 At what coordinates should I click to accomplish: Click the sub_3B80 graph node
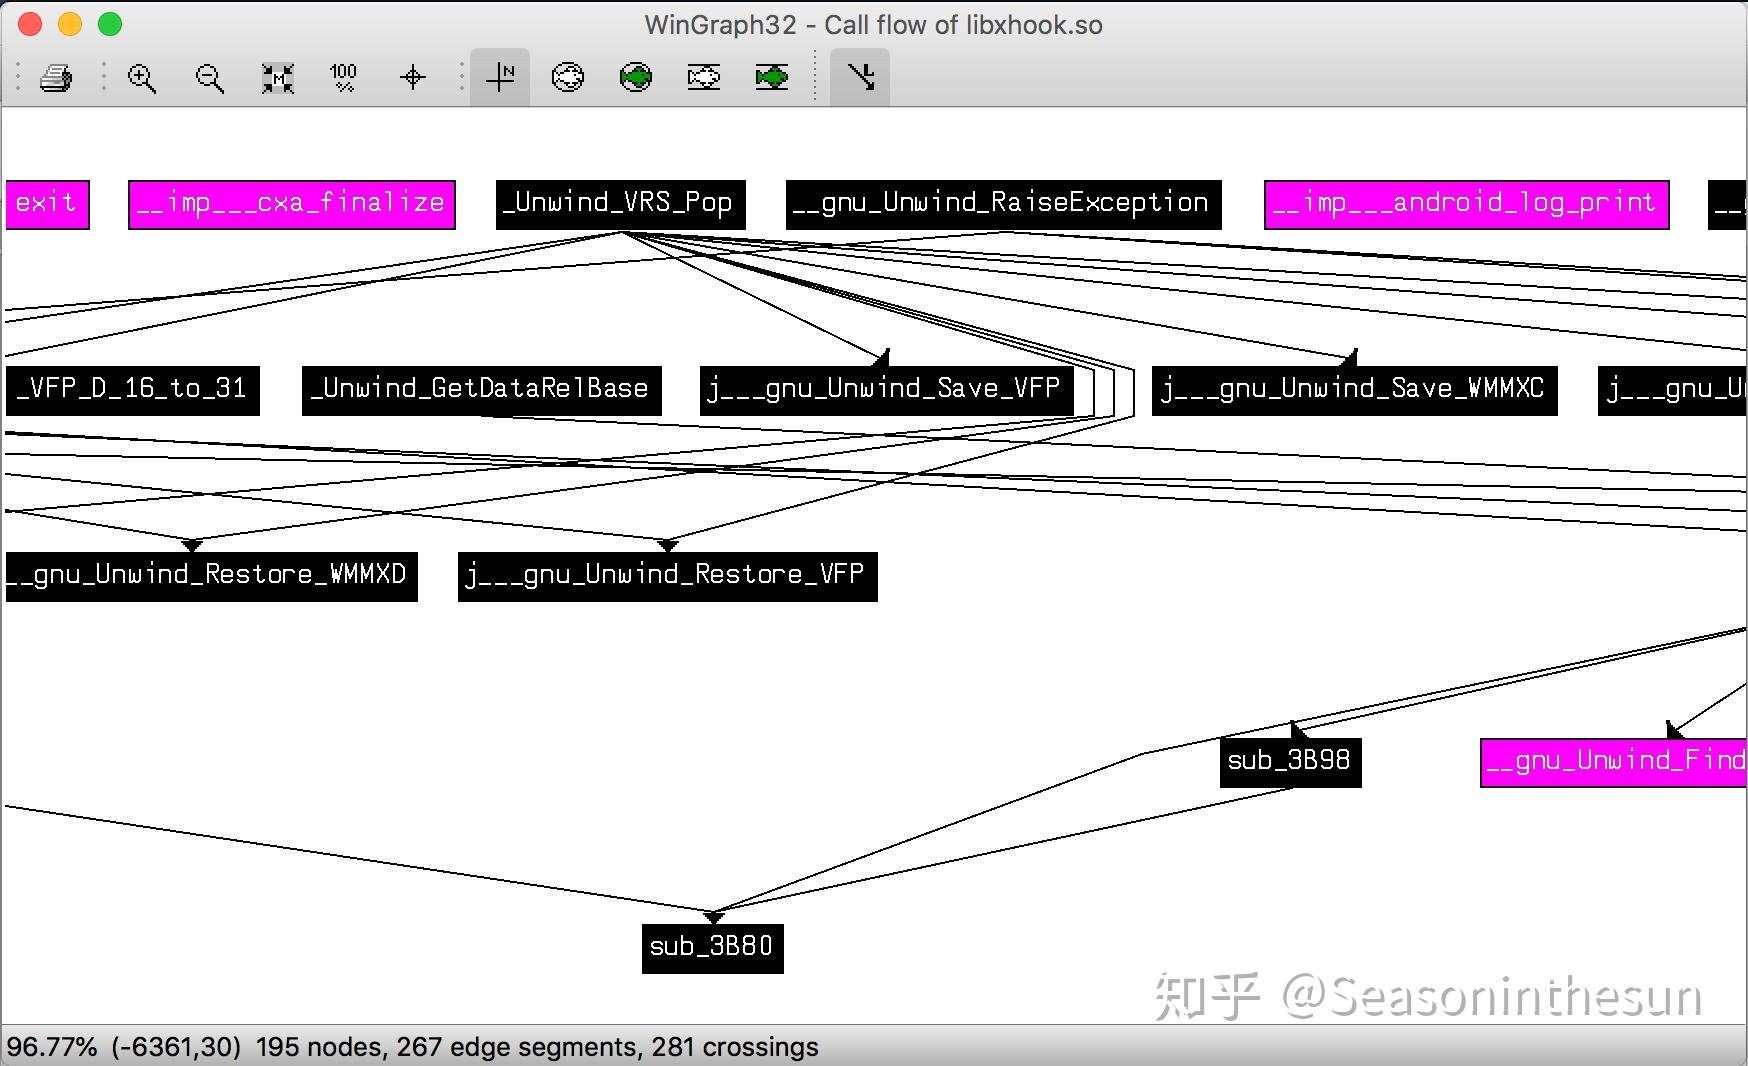(712, 948)
